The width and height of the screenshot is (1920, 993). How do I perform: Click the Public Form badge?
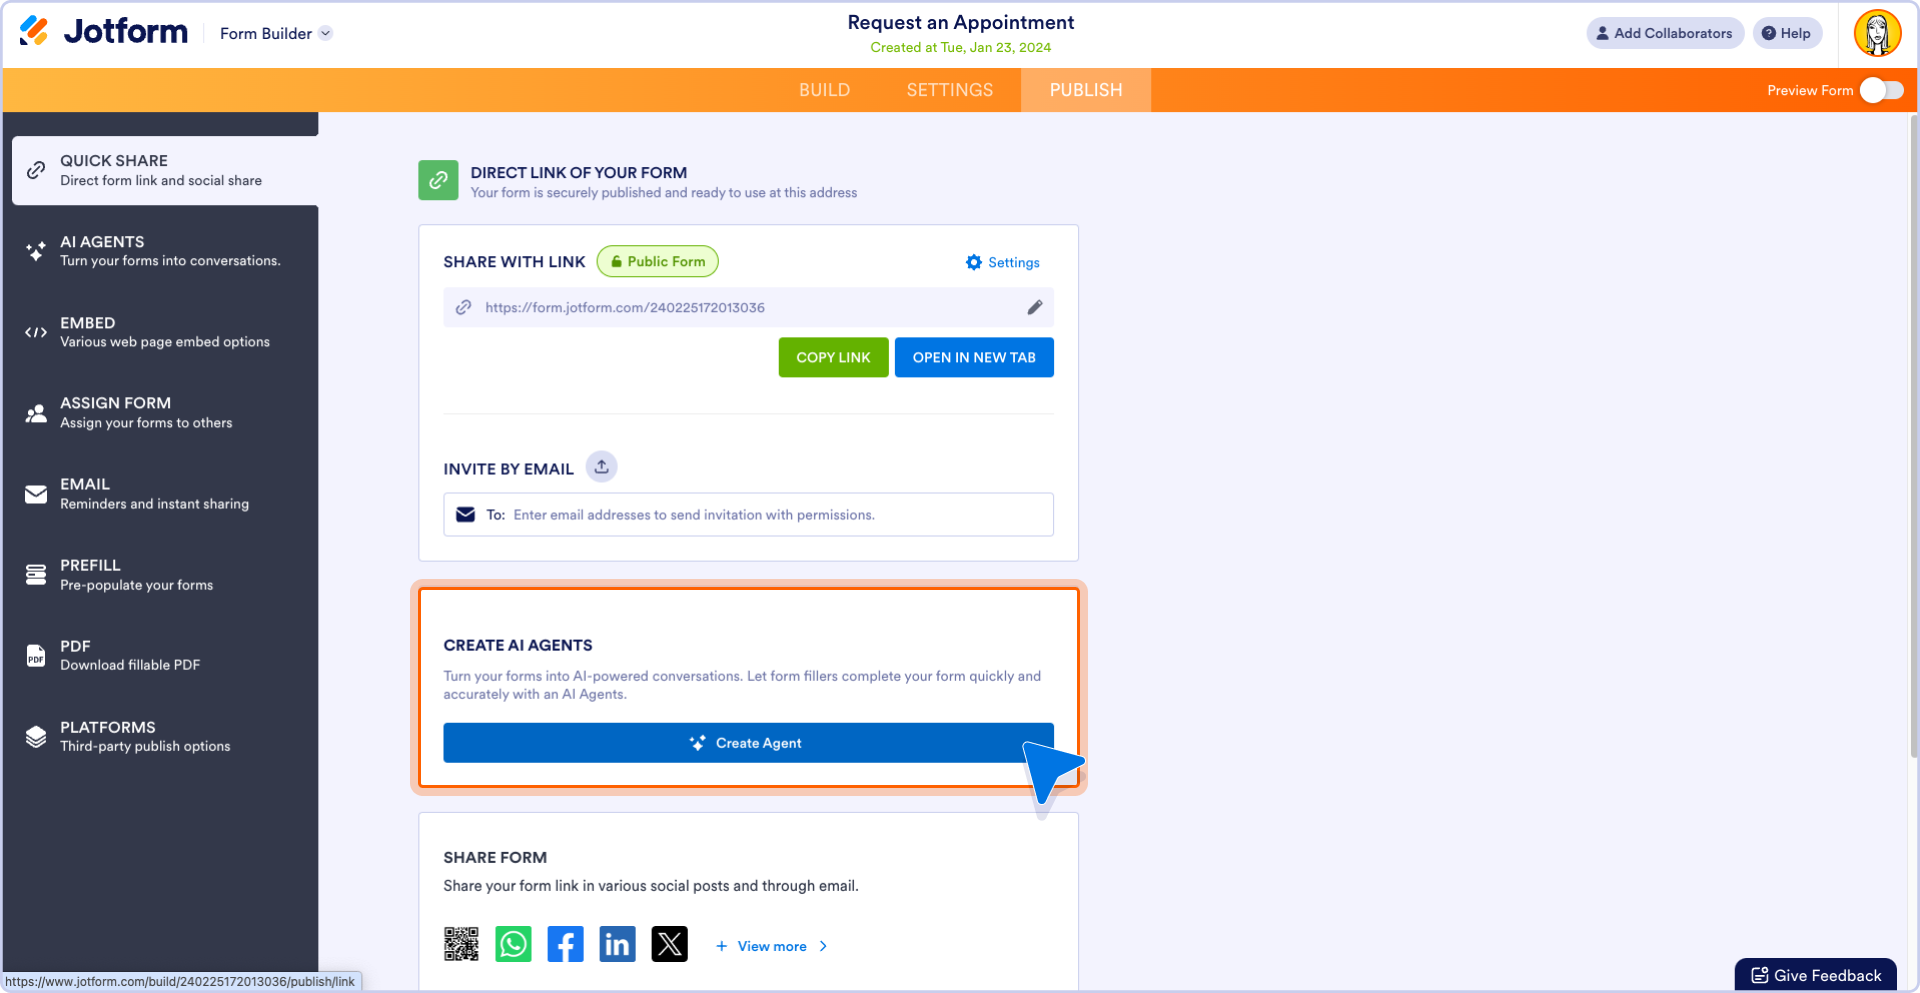658,262
